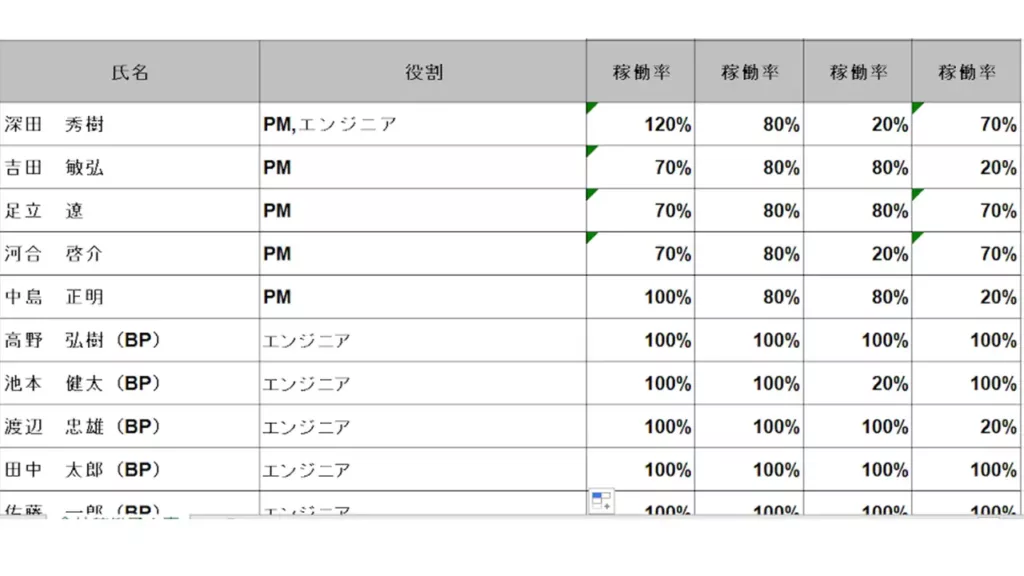Select 渡辺 忠雄's 20% cell in last column
This screenshot has width=1024, height=576.
click(967, 426)
